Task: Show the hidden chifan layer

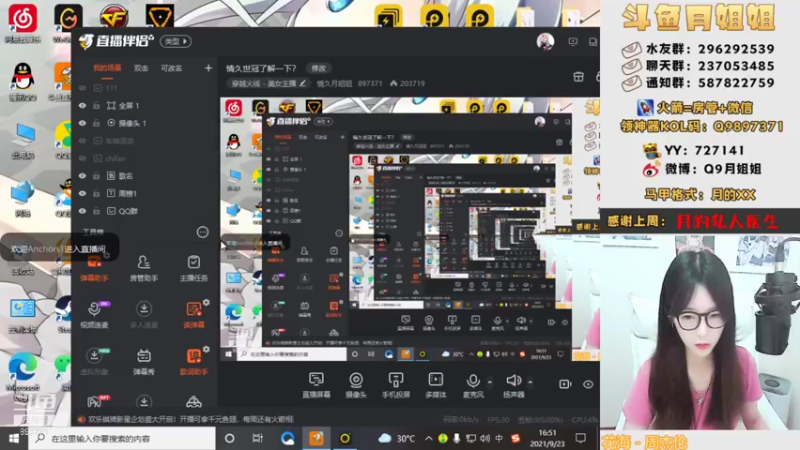Action: [x=83, y=158]
